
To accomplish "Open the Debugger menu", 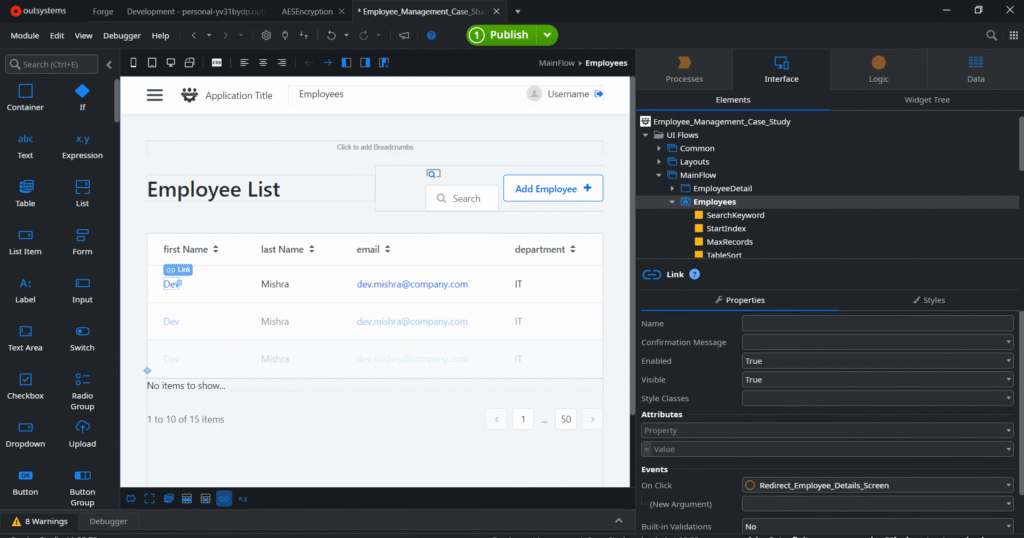I will tap(122, 35).
